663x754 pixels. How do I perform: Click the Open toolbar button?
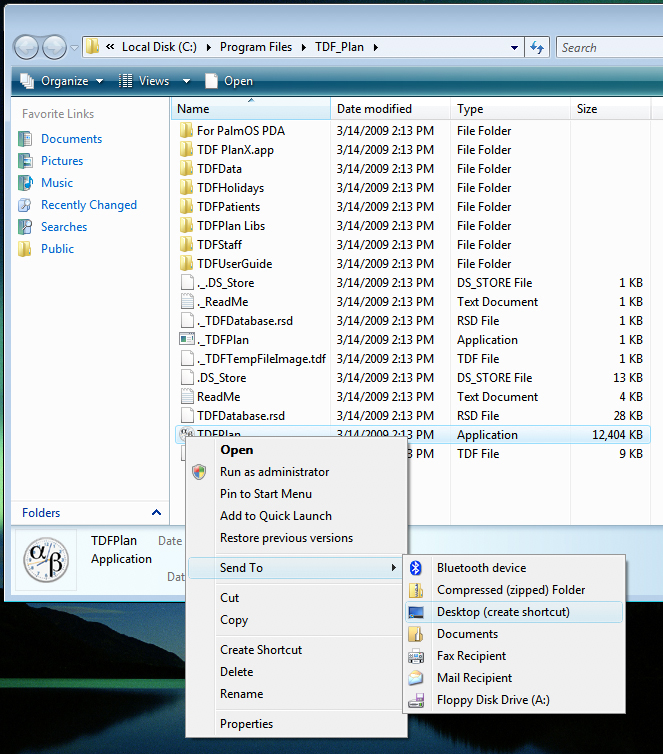click(x=229, y=81)
